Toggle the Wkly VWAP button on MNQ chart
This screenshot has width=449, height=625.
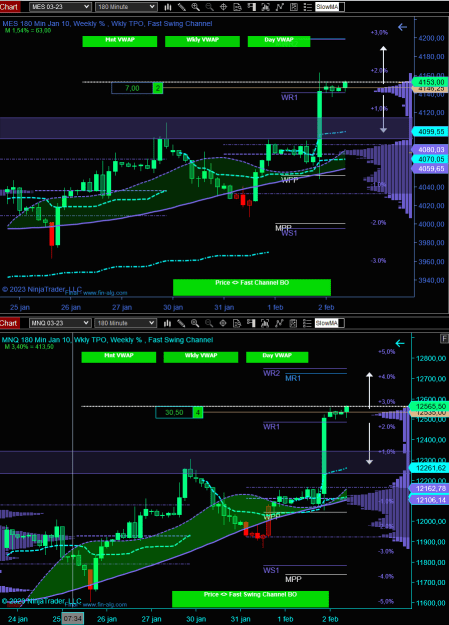pyautogui.click(x=201, y=357)
